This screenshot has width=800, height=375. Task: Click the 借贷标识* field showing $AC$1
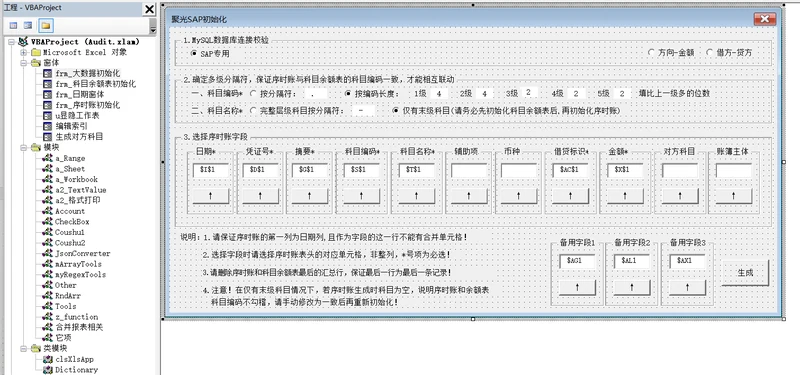[571, 170]
